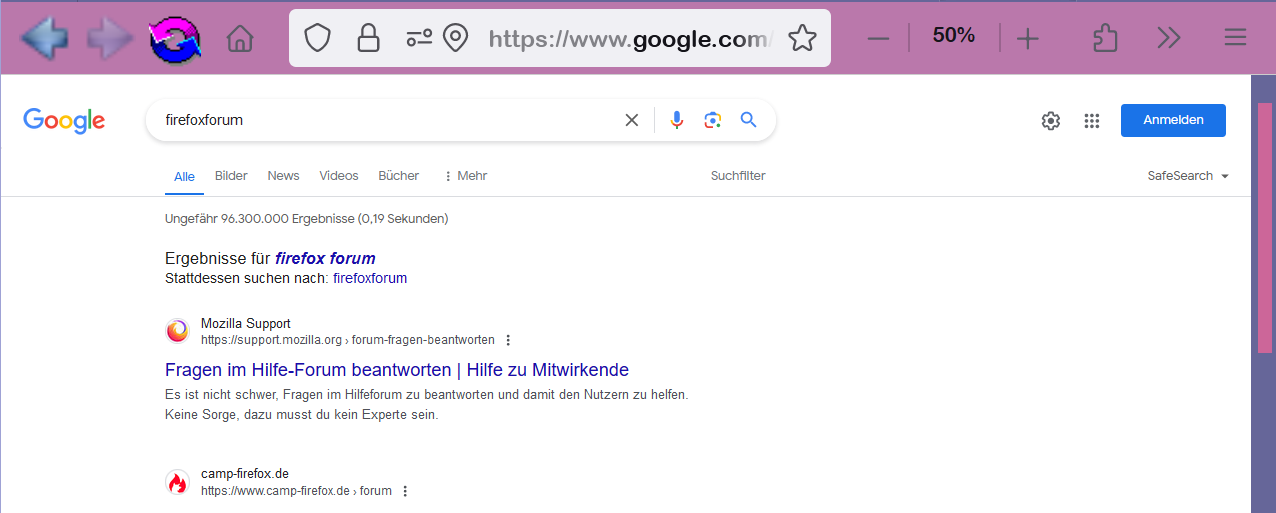Open tracking protection shield icon

[x=317, y=39]
